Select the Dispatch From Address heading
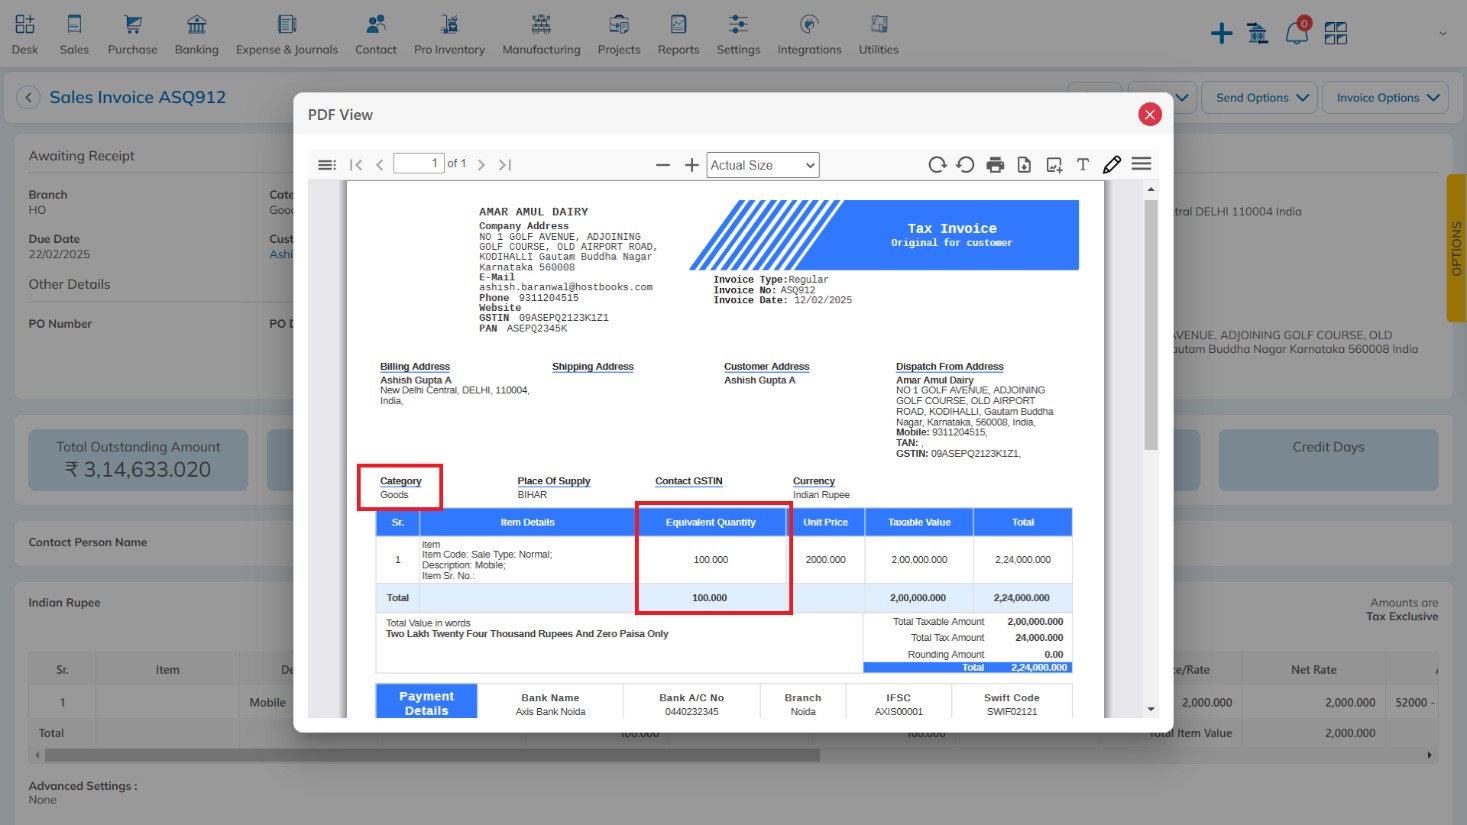Viewport: 1467px width, 825px height. pos(950,367)
